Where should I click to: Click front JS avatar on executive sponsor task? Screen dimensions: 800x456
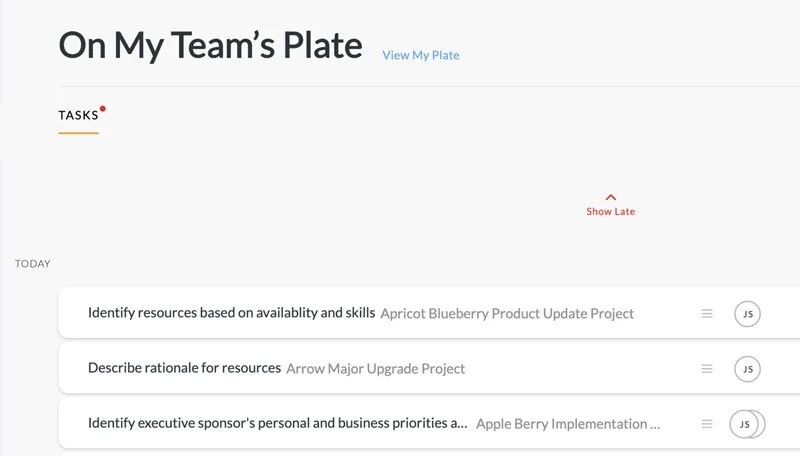point(743,424)
